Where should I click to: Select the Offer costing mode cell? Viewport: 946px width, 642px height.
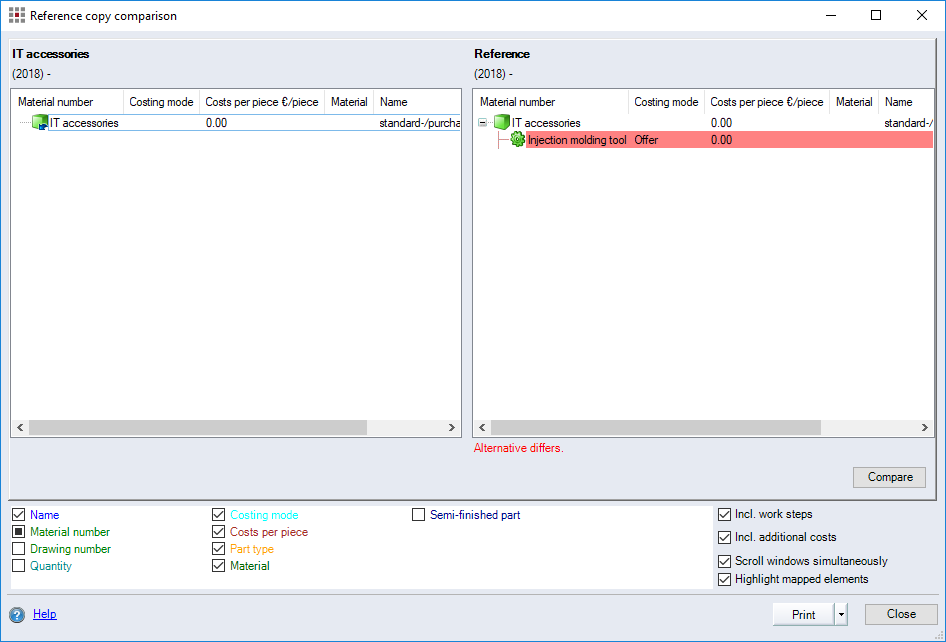coord(646,140)
